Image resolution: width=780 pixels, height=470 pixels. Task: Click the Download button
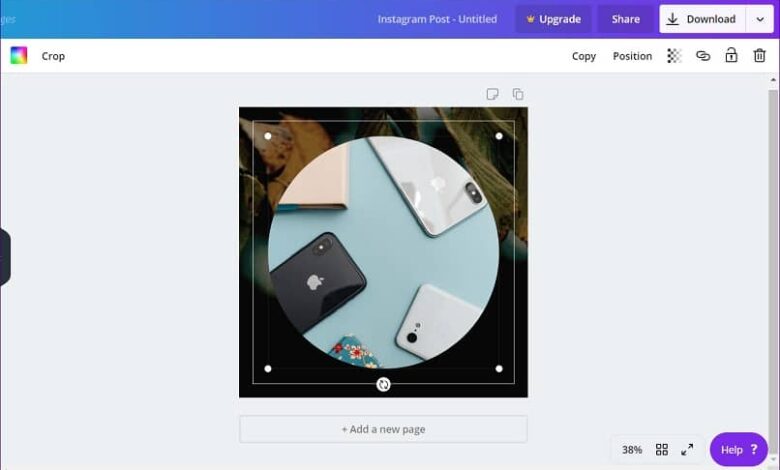click(x=702, y=19)
